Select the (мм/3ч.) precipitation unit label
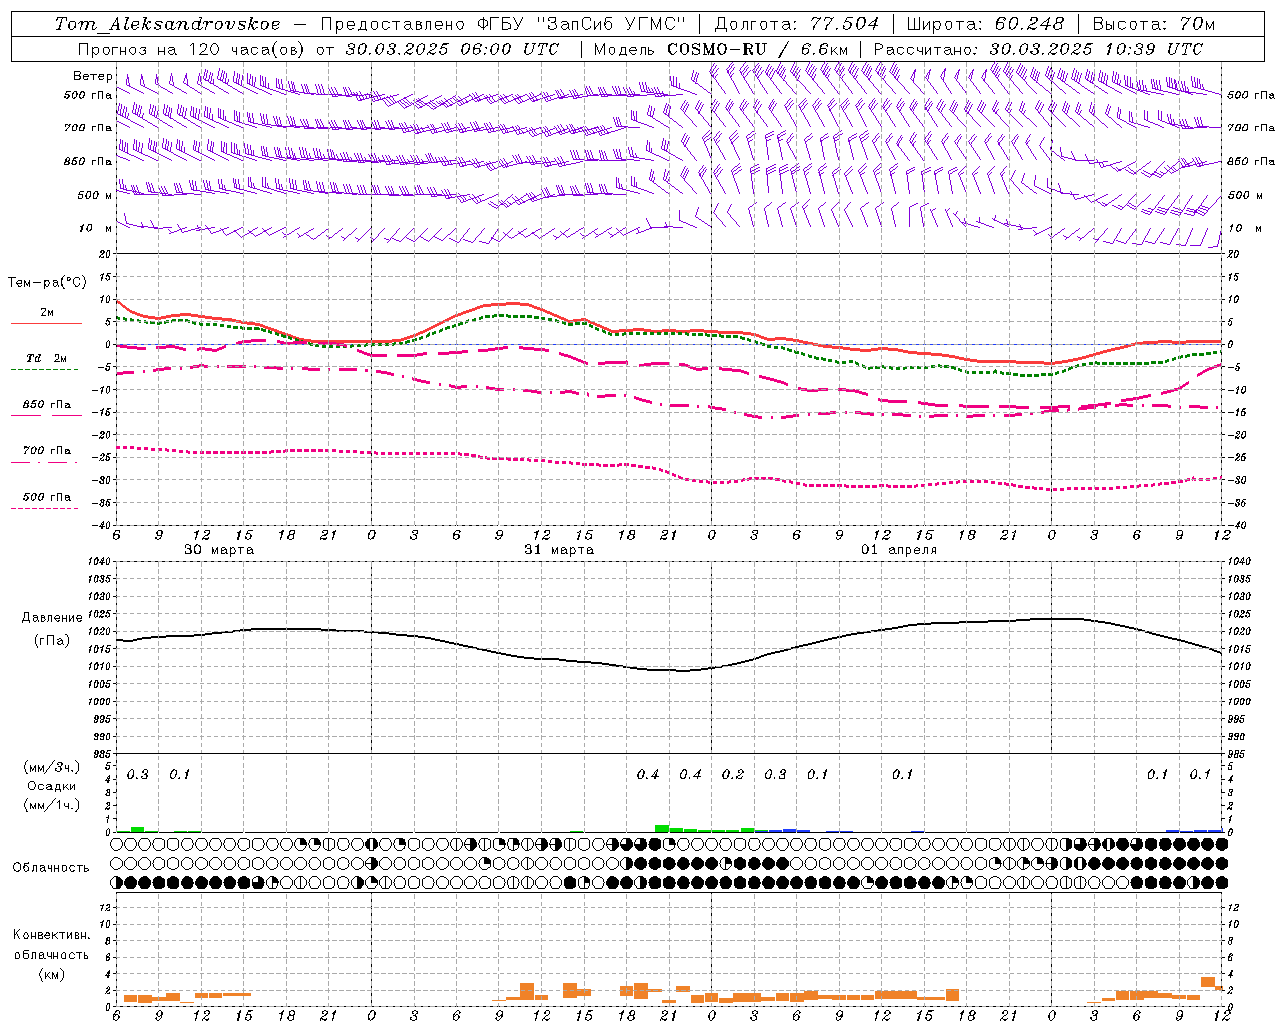1280x1024 pixels. coord(52,767)
